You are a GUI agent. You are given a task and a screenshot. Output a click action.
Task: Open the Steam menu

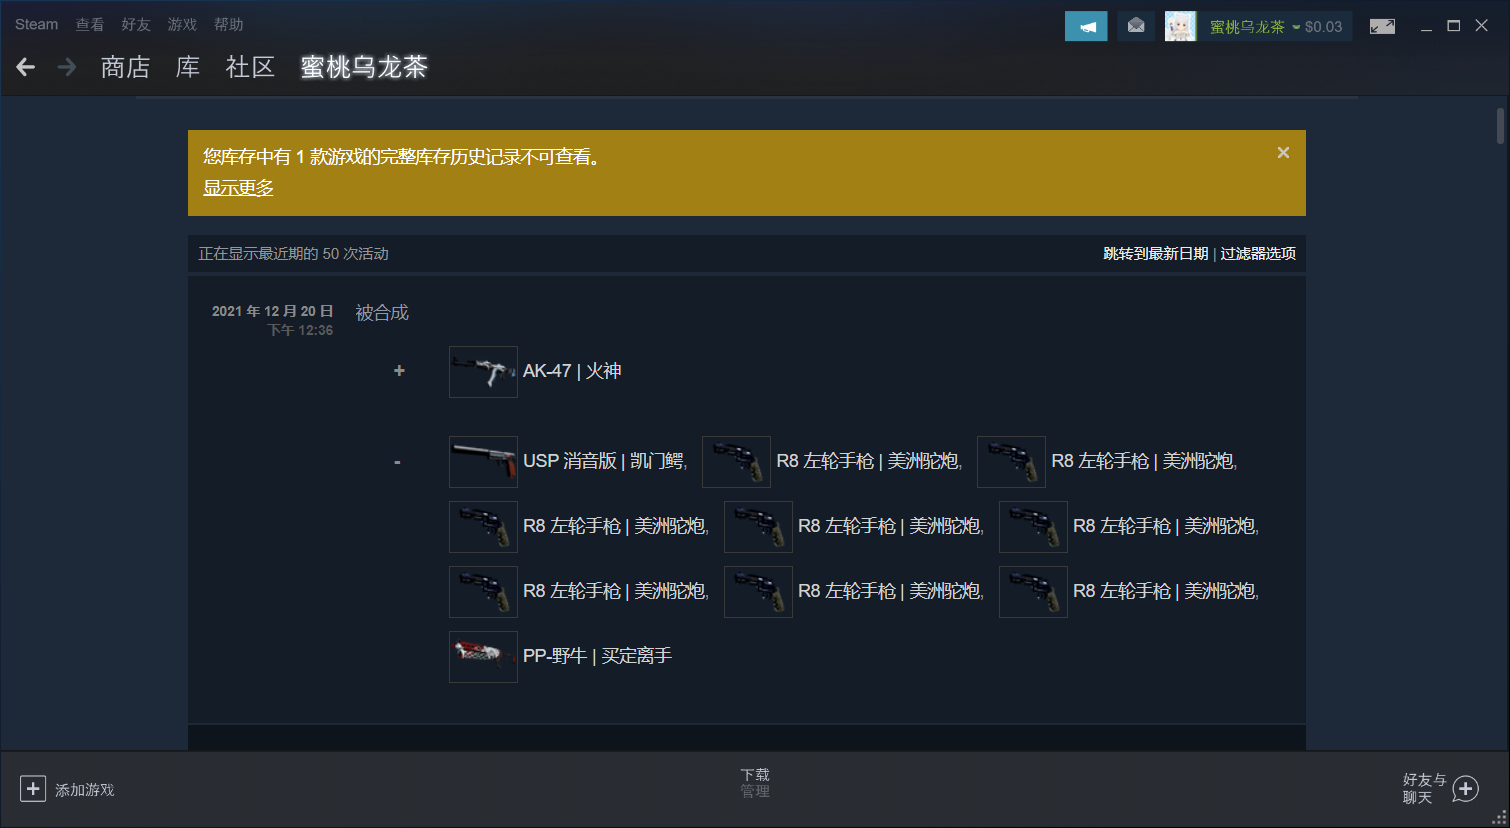click(37, 24)
